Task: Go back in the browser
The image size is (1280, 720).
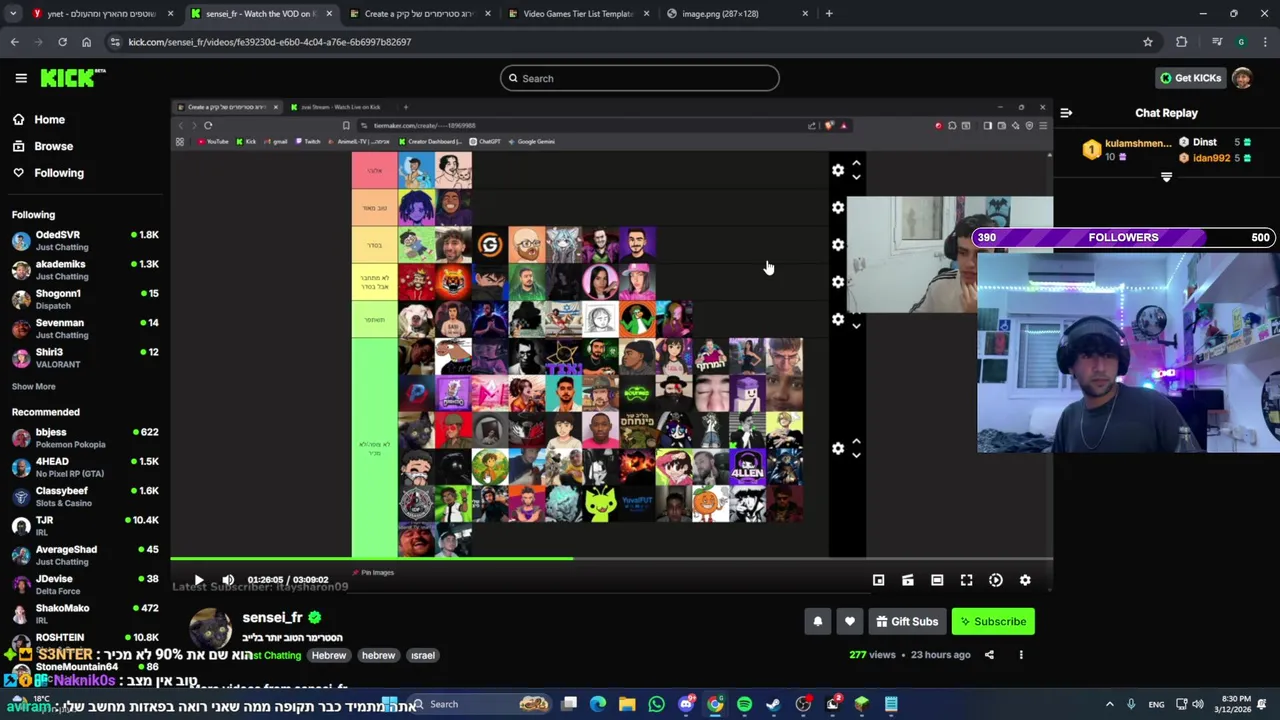Action: pyautogui.click(x=14, y=42)
